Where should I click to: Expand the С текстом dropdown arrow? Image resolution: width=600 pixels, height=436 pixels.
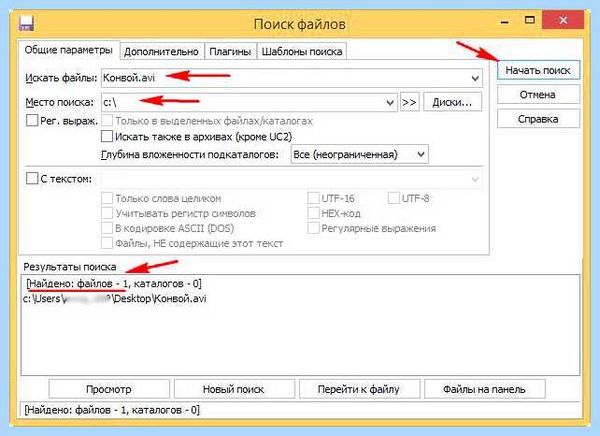[475, 179]
